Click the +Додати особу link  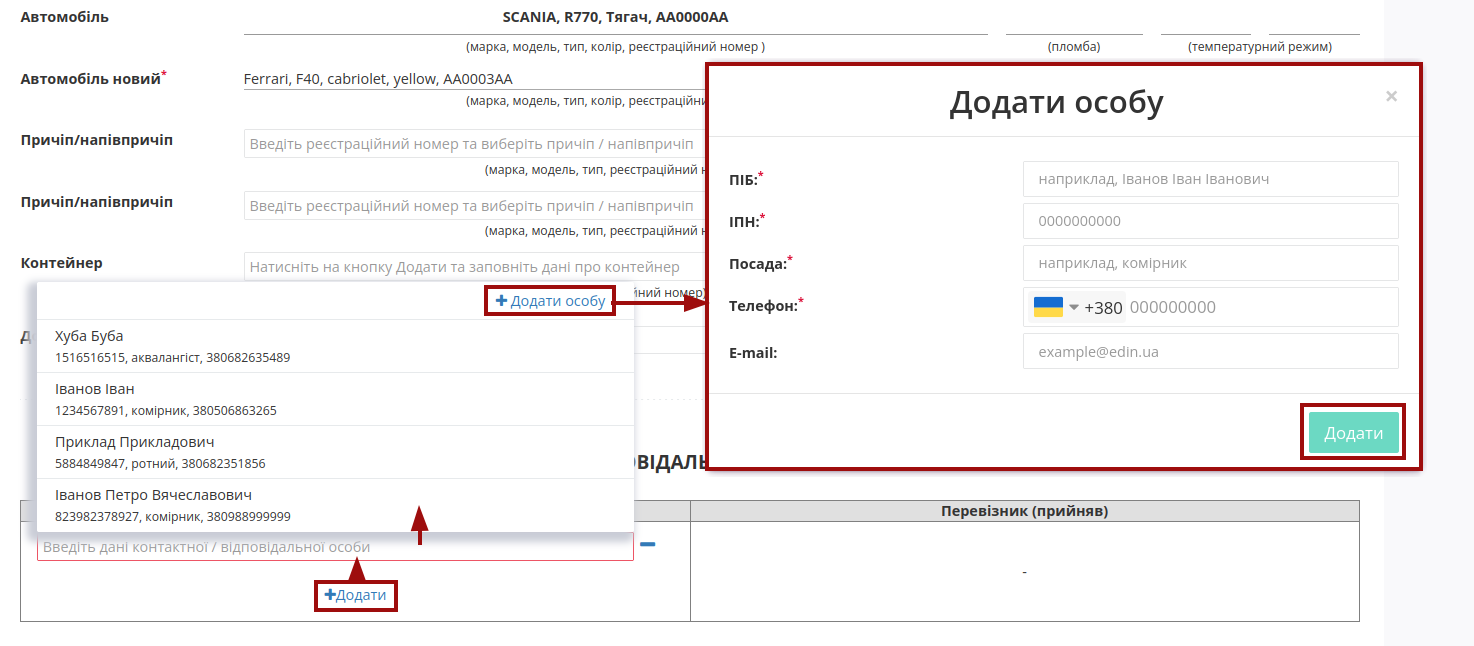550,301
